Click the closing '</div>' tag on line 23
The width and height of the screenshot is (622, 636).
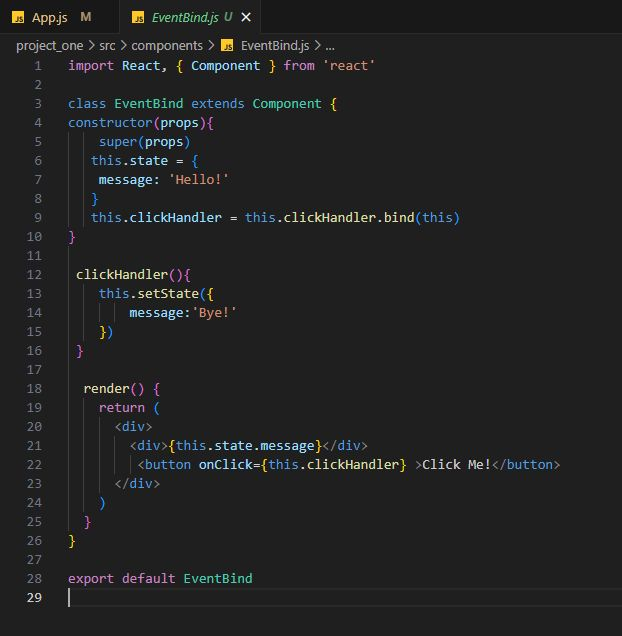click(137, 483)
